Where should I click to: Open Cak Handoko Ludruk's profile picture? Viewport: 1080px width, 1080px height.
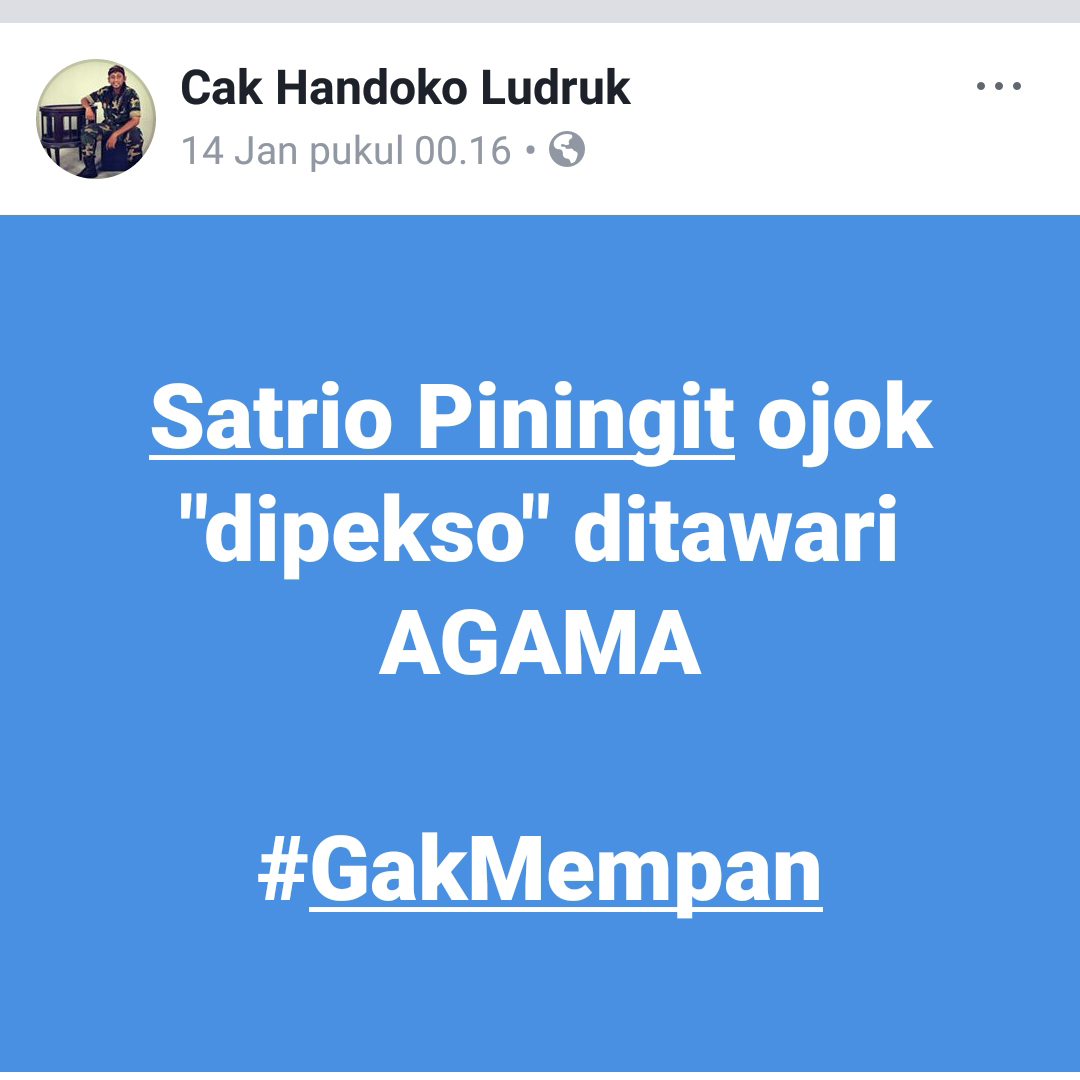pos(96,118)
